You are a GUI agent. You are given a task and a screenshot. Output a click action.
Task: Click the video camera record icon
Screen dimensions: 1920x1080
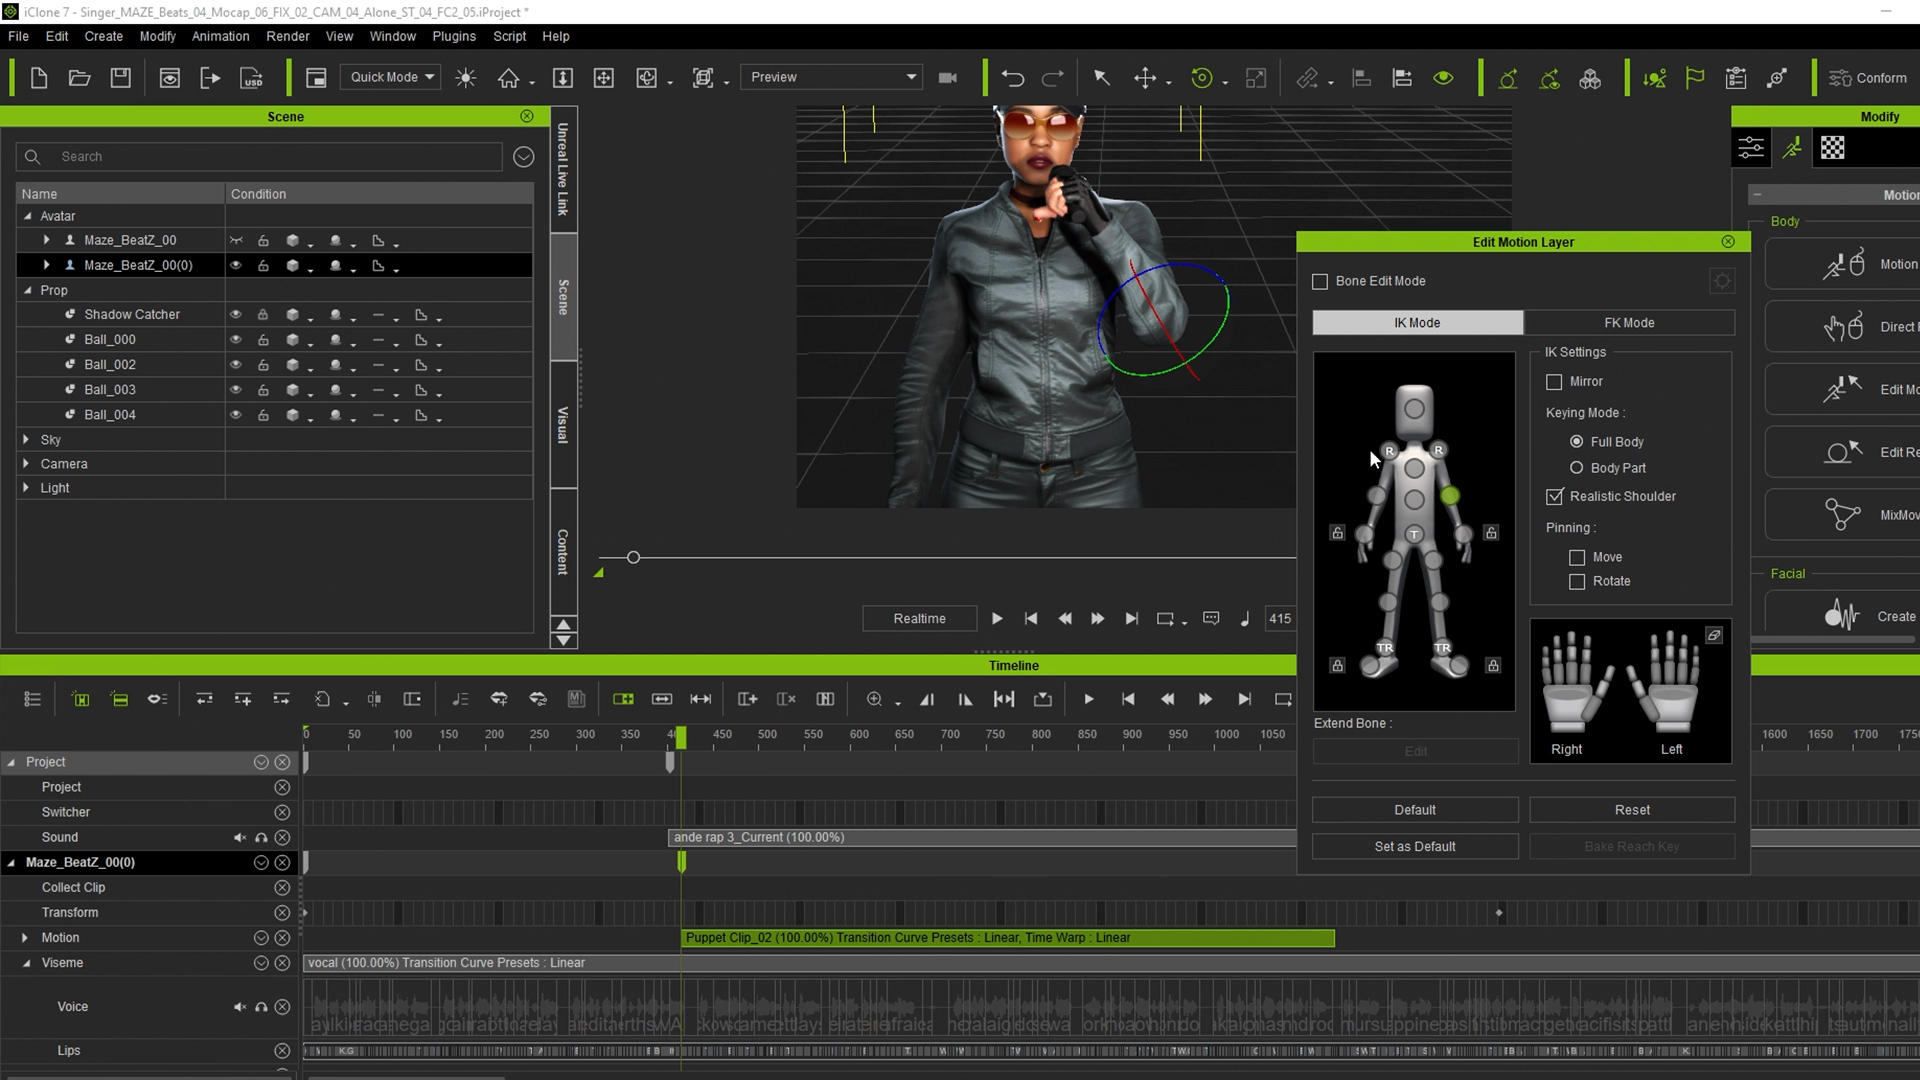coord(948,78)
